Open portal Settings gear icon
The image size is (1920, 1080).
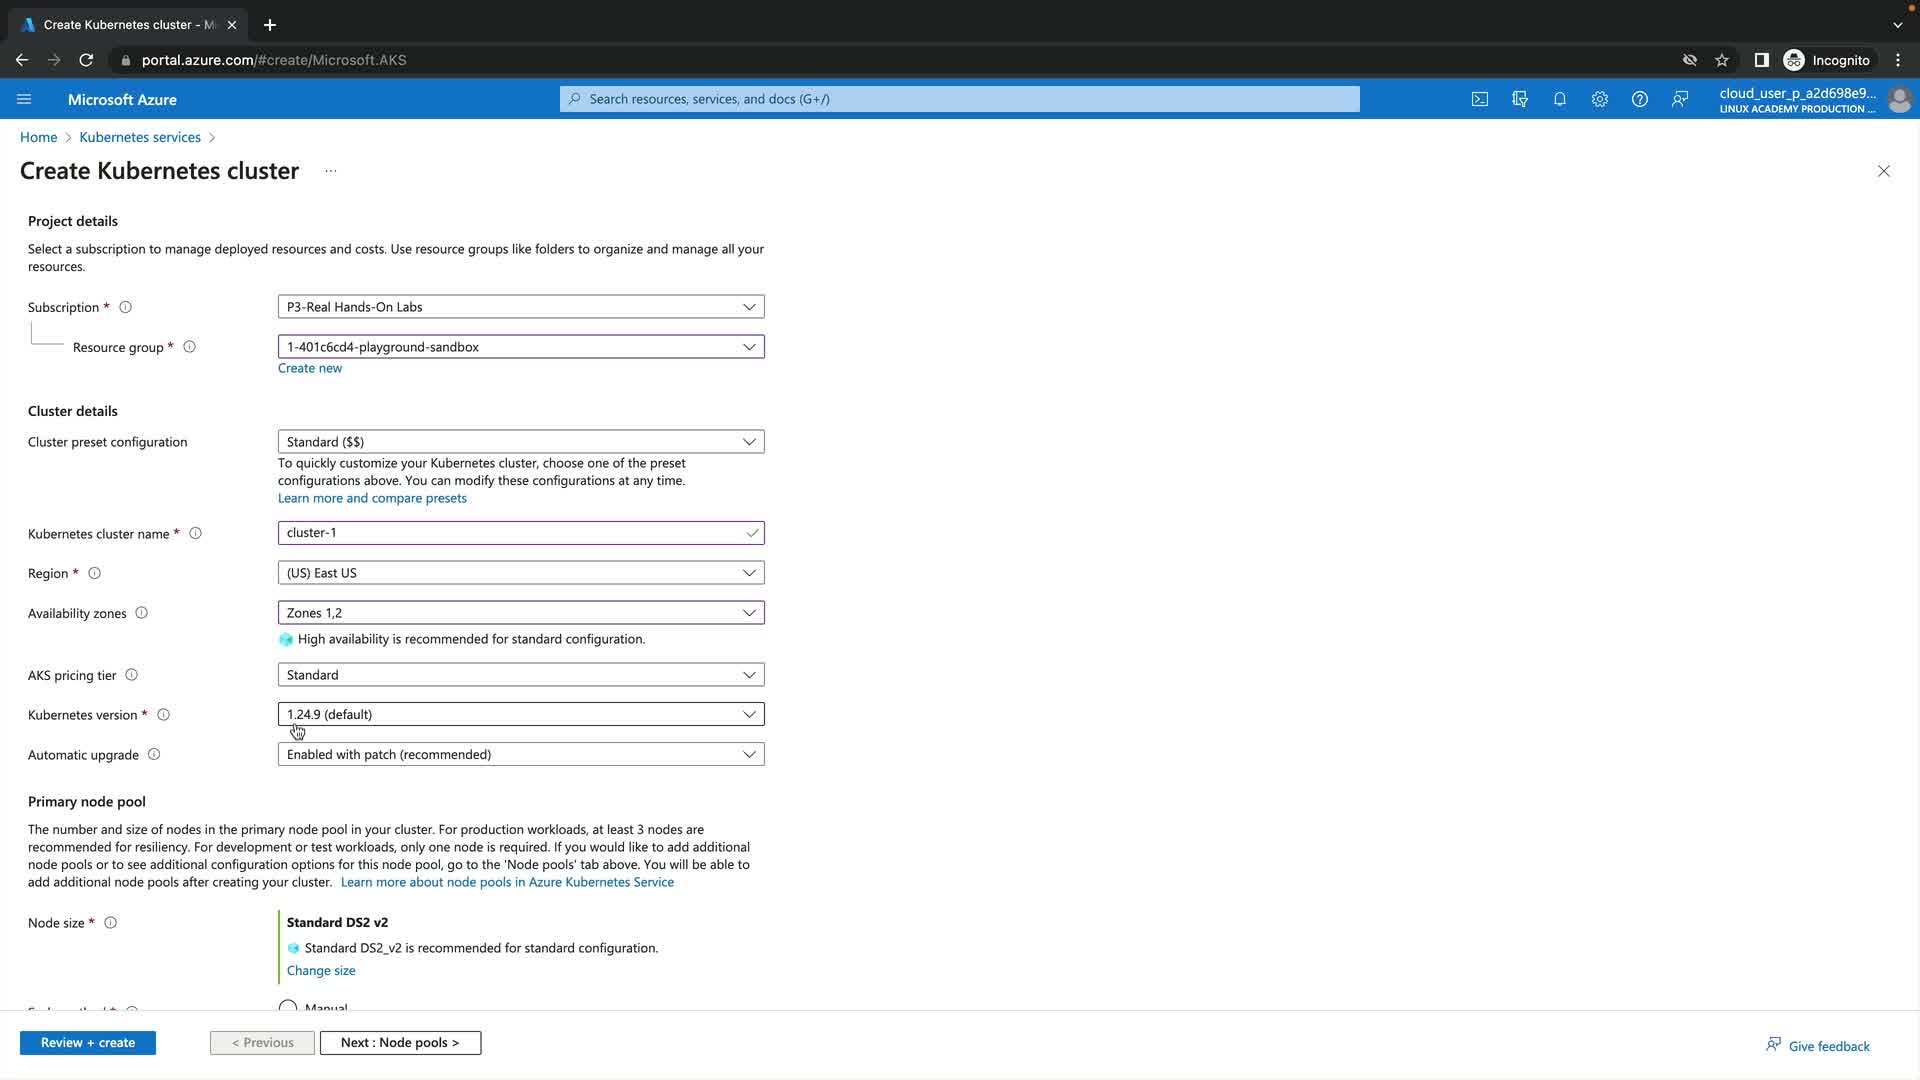[1599, 99]
